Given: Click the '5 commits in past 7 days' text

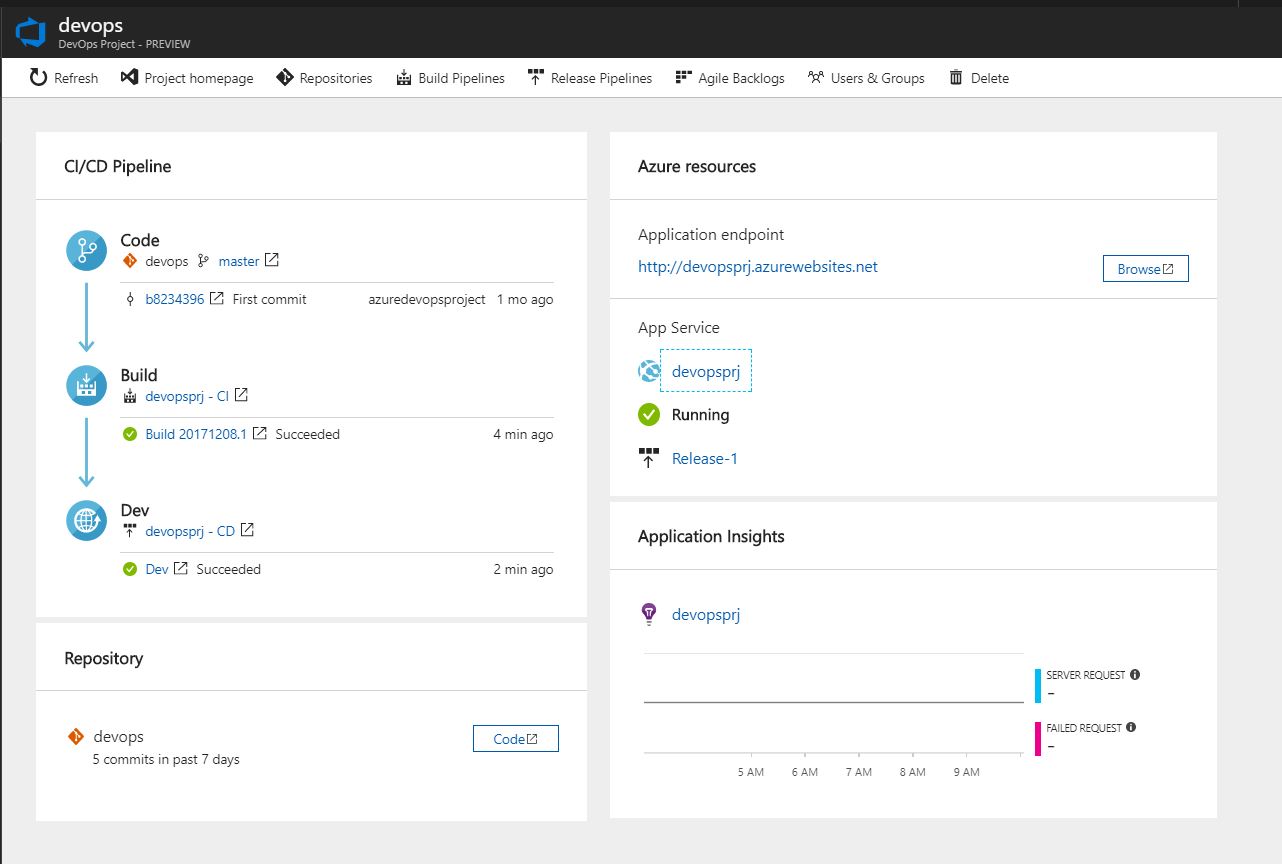Looking at the screenshot, I should pyautogui.click(x=166, y=759).
